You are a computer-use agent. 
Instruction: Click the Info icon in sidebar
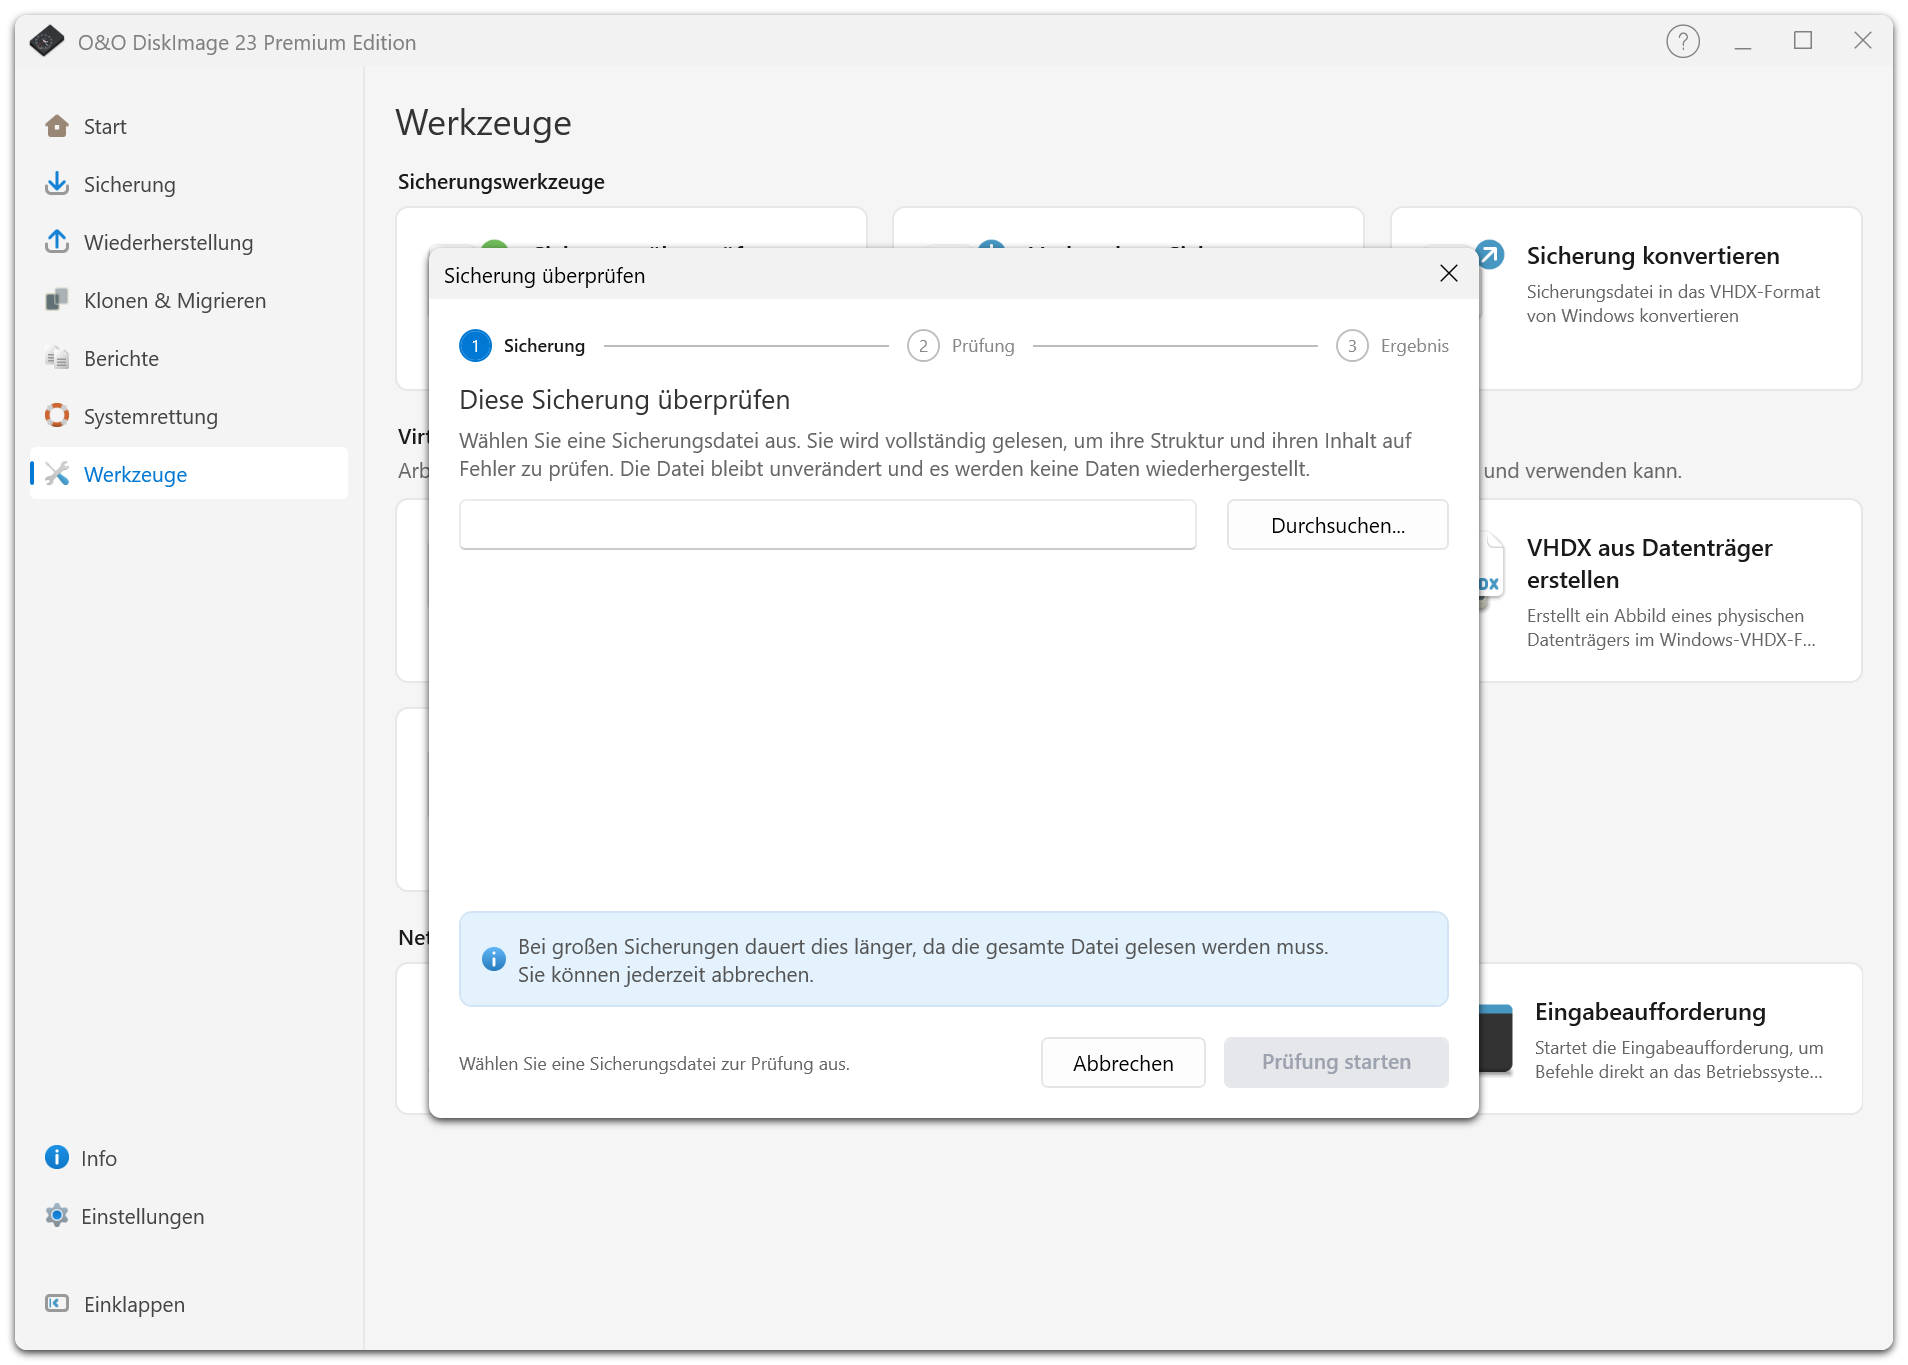pos(57,1157)
